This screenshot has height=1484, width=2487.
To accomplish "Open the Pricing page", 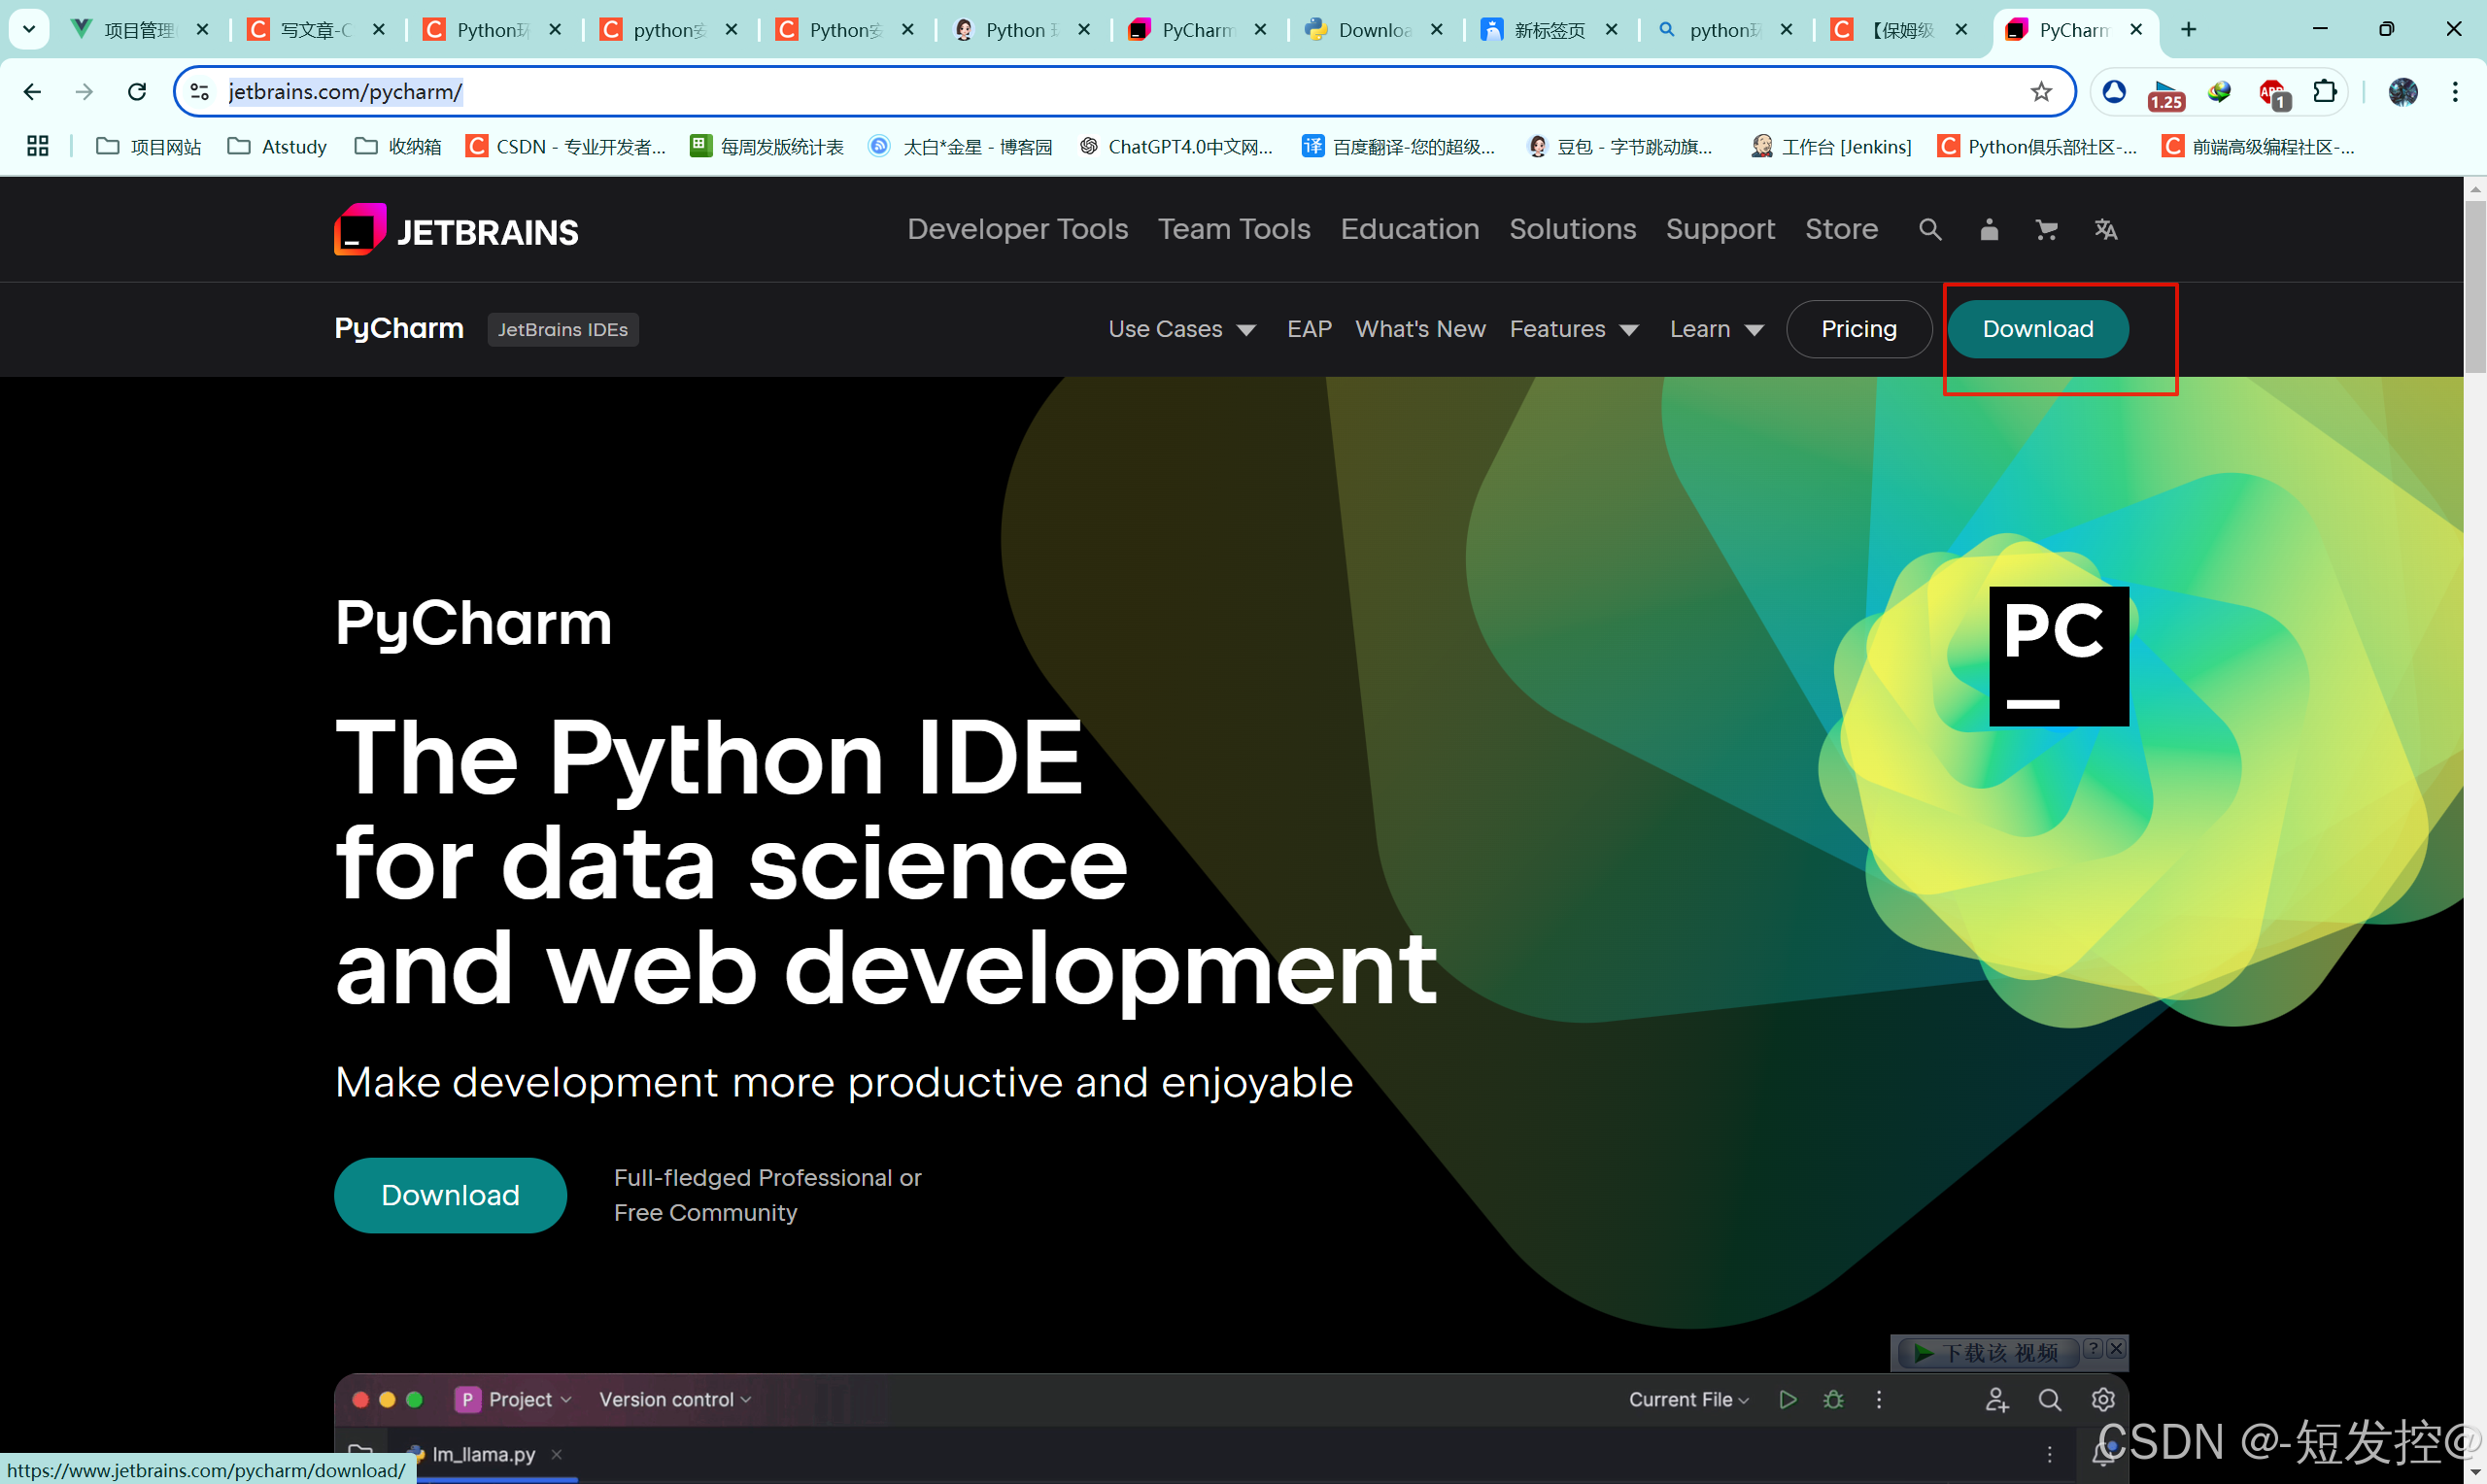I will coord(1858,329).
